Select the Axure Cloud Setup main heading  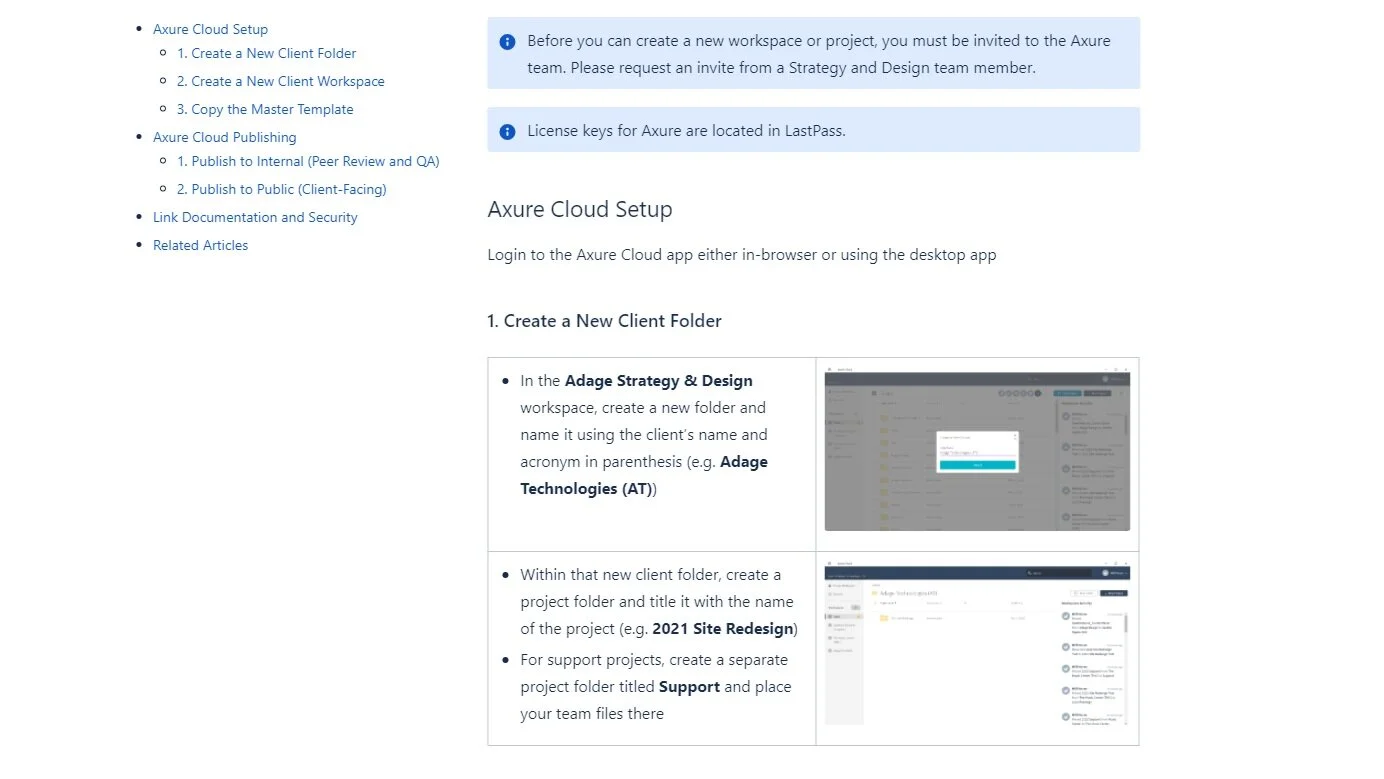click(x=580, y=209)
